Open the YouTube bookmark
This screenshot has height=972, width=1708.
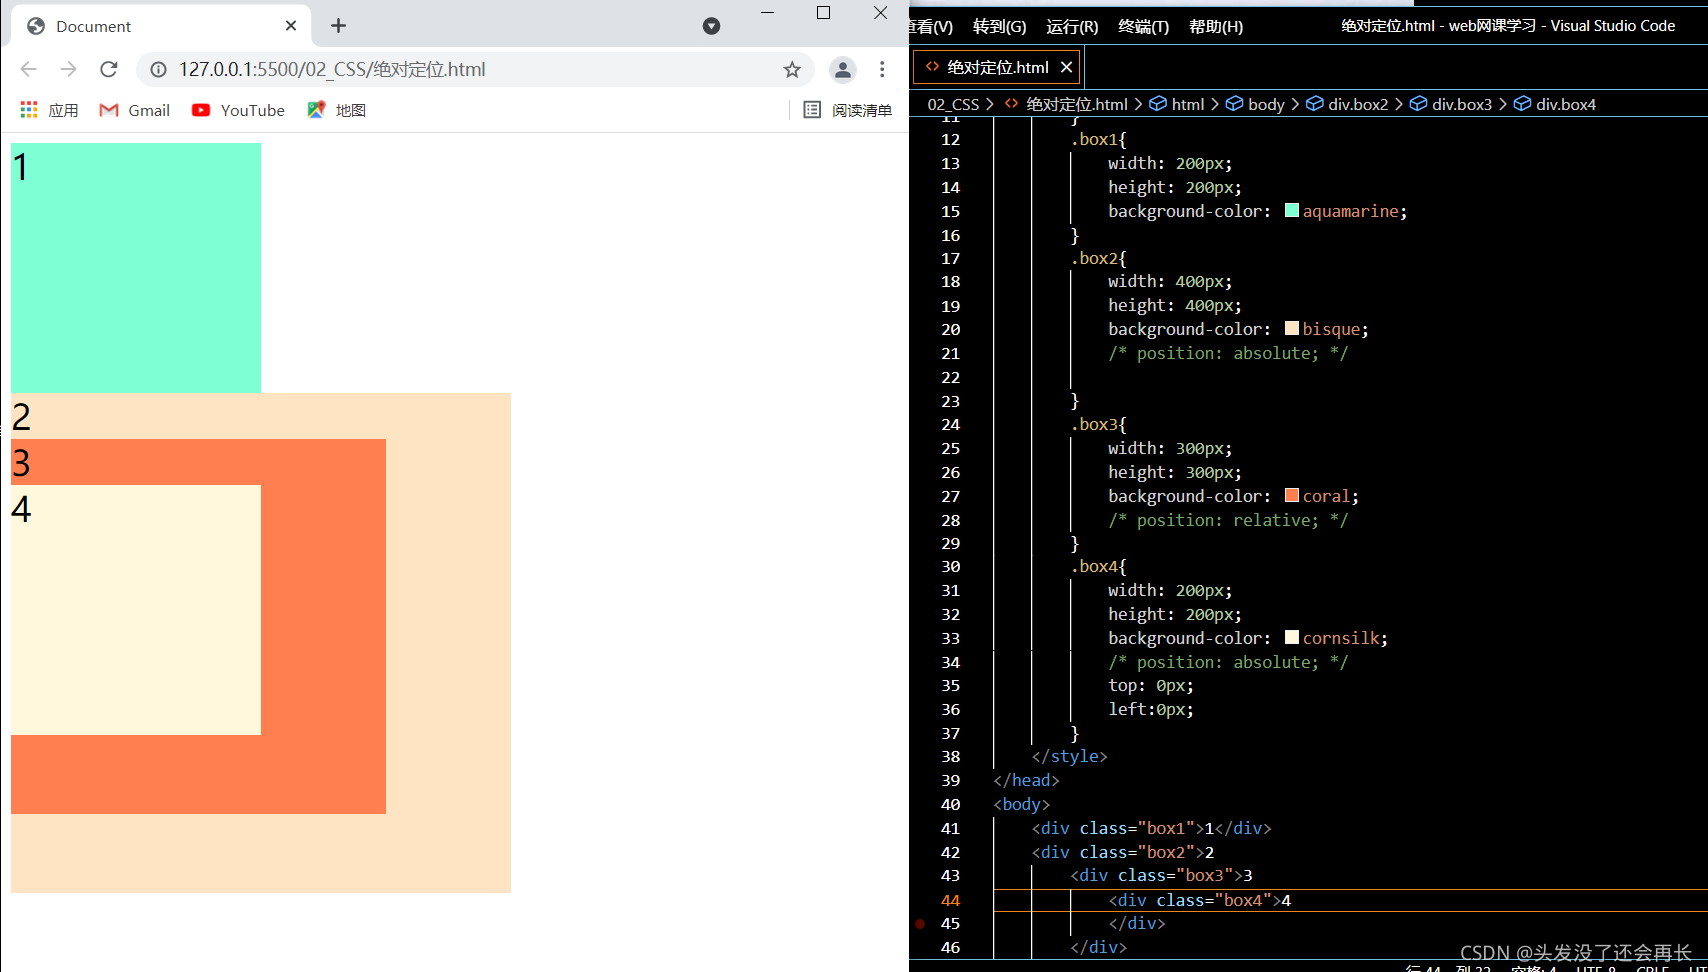click(x=238, y=110)
